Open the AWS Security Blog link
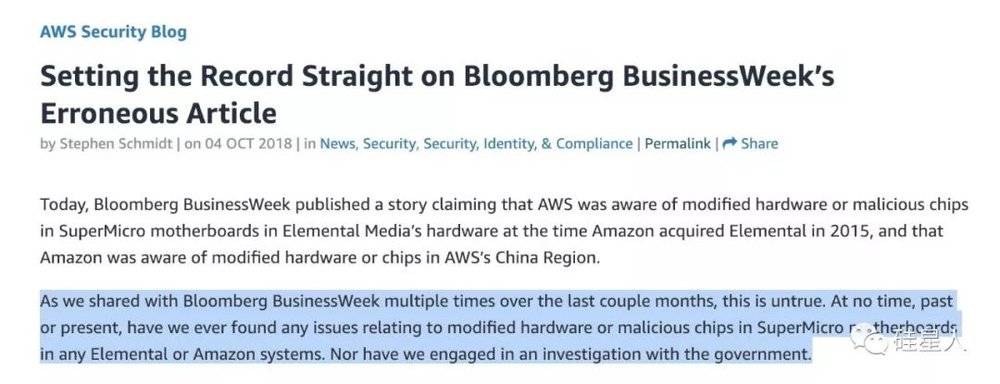The height and width of the screenshot is (384, 1000). coord(114,32)
